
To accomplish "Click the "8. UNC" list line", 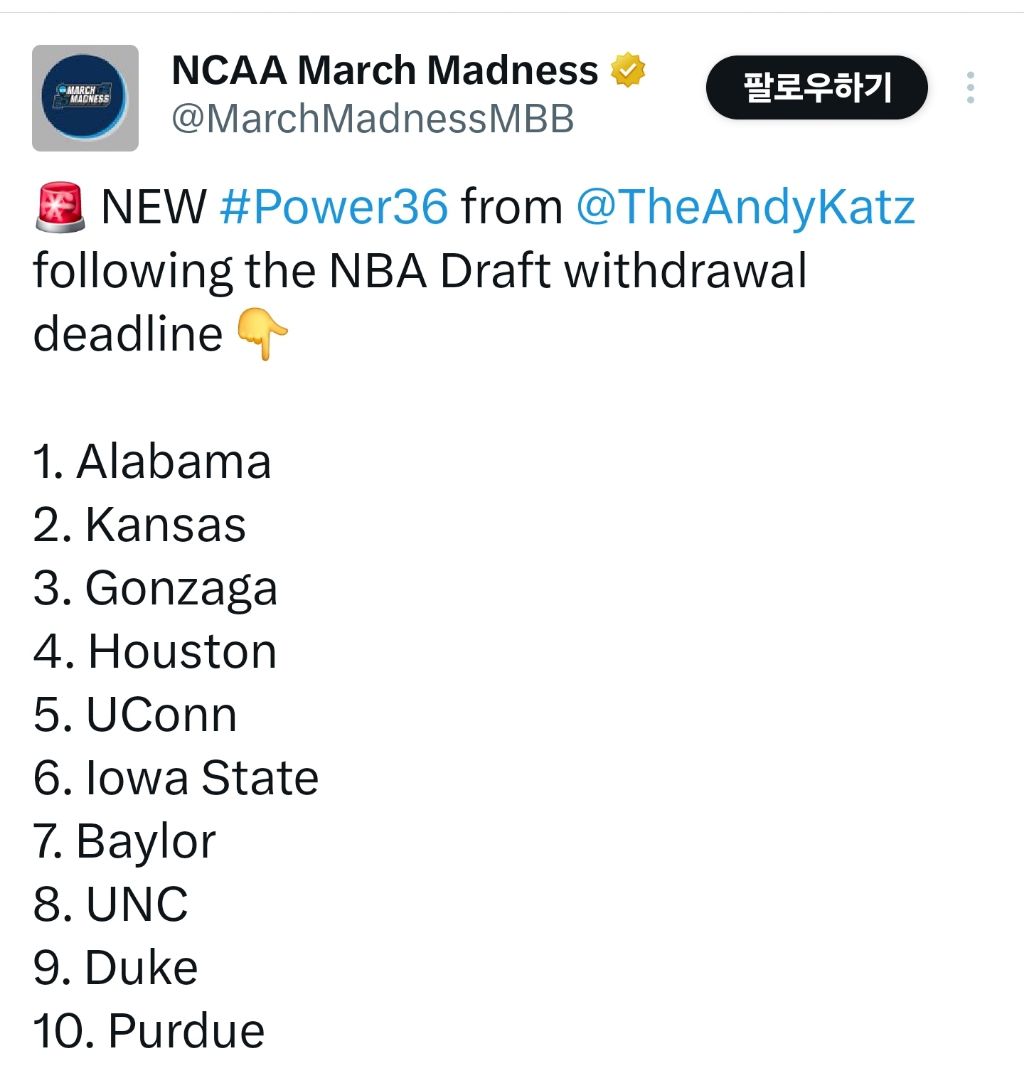I will (x=111, y=904).
